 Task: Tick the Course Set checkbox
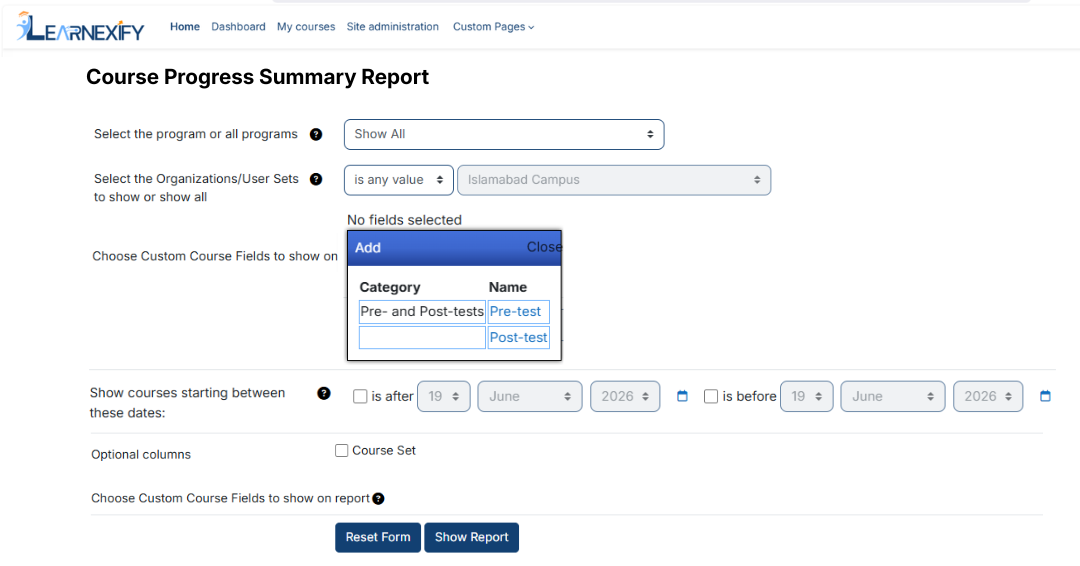tap(342, 450)
